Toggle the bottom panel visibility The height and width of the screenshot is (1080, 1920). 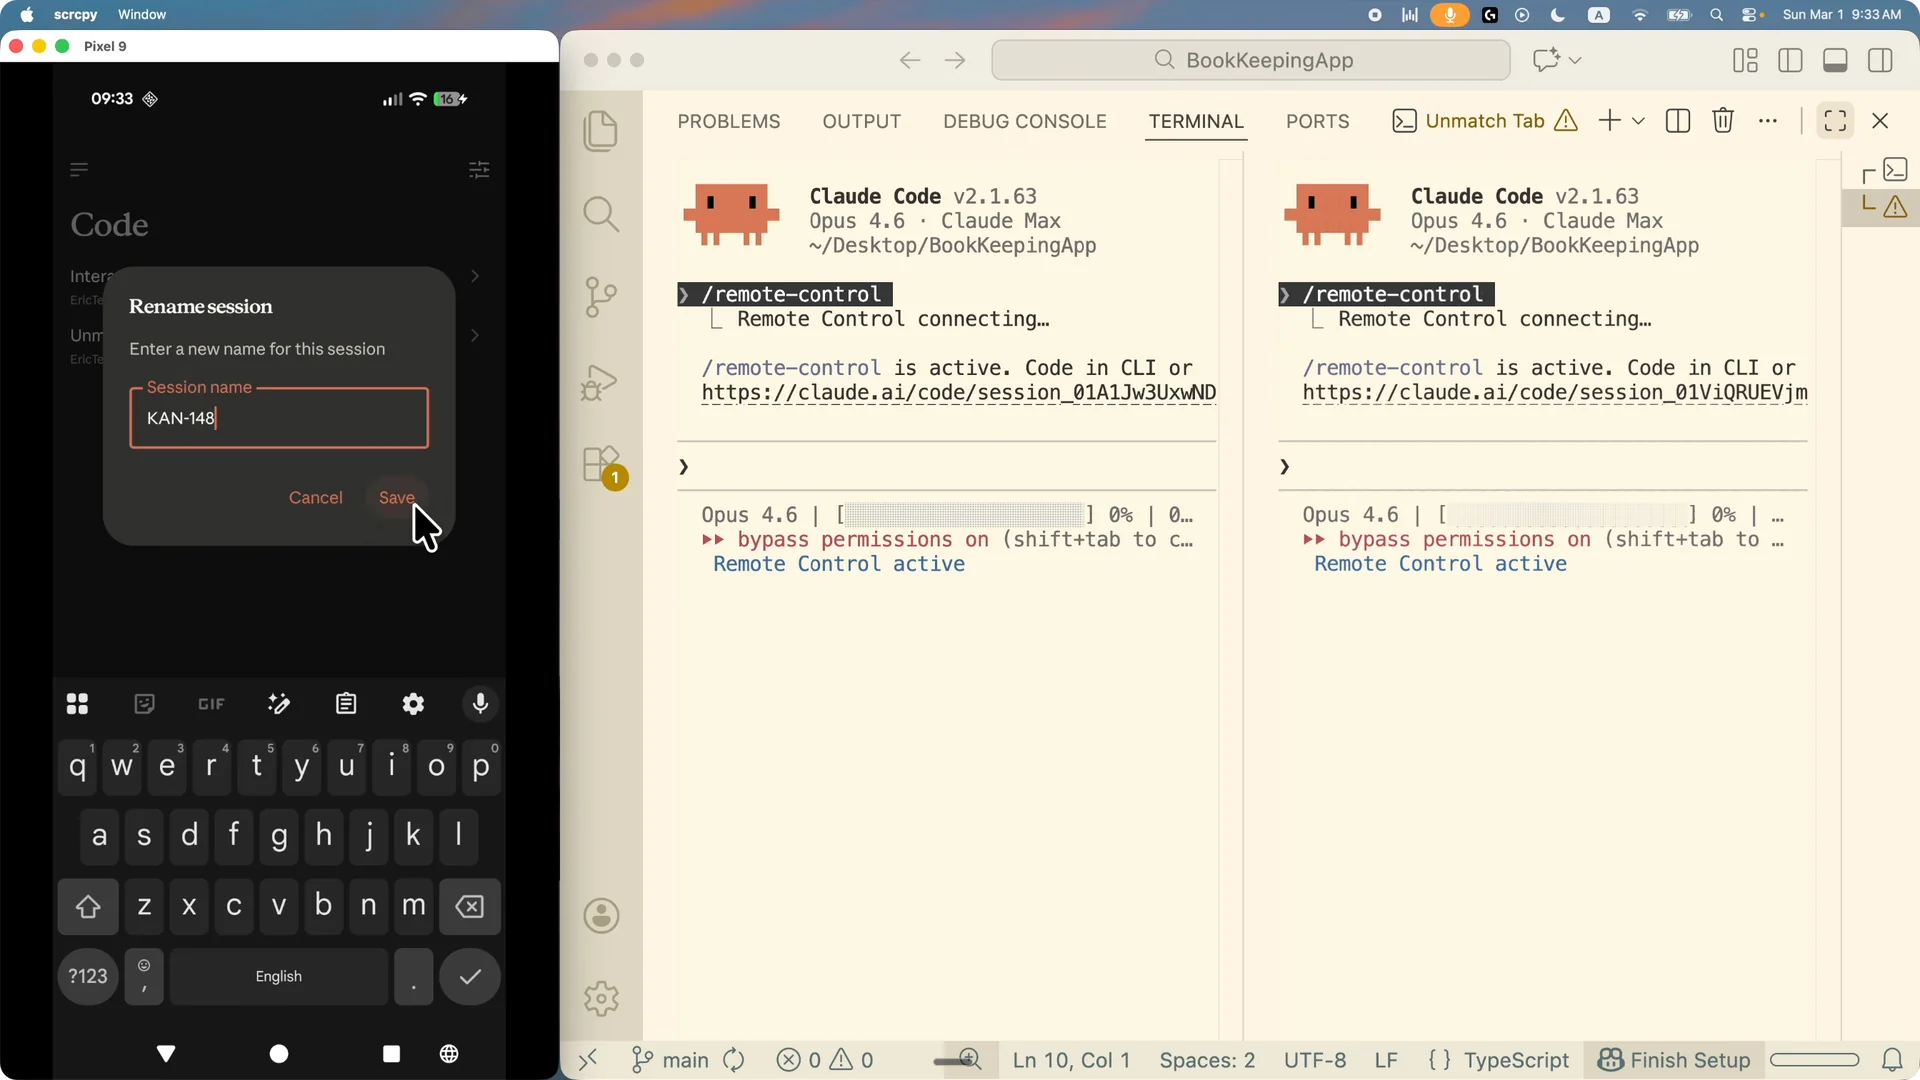coord(1835,60)
